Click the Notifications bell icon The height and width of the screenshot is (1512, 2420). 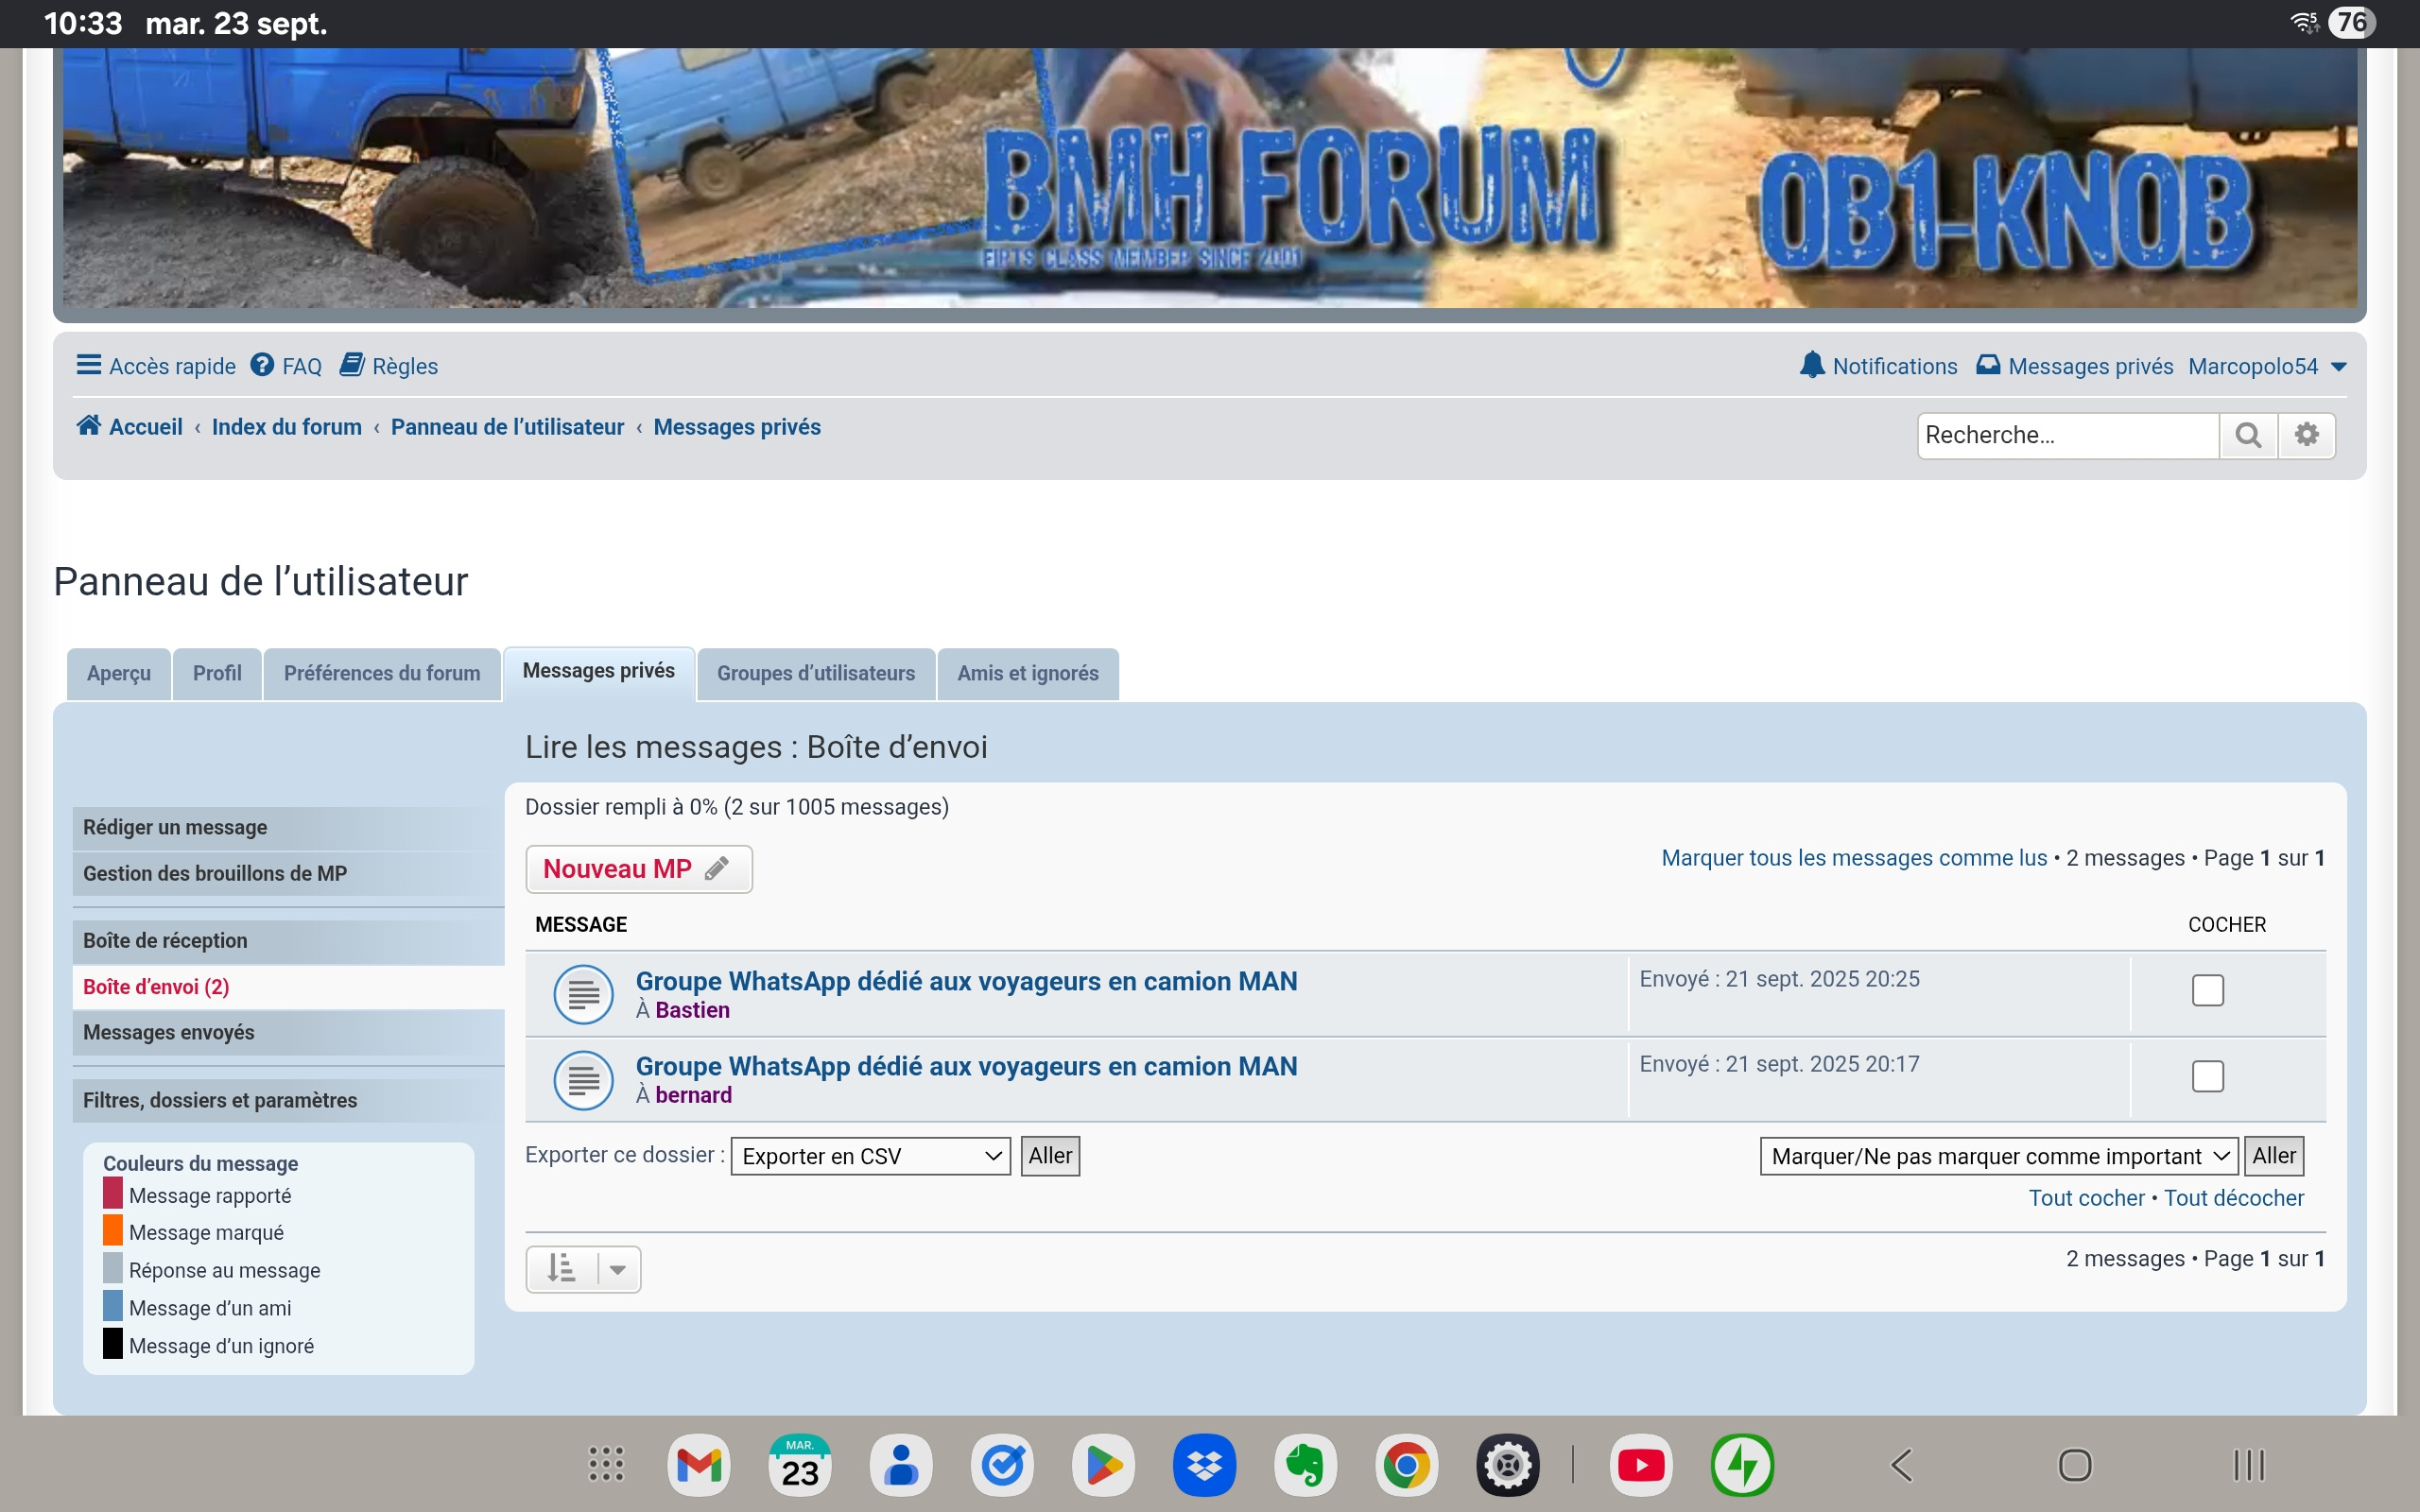pos(1811,365)
